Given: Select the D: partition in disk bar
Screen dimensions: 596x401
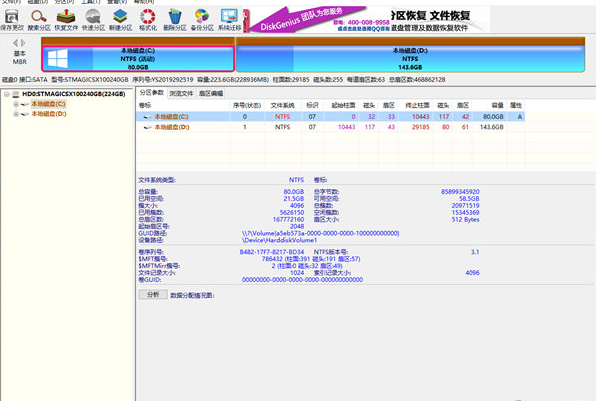Looking at the screenshot, I should [x=410, y=59].
